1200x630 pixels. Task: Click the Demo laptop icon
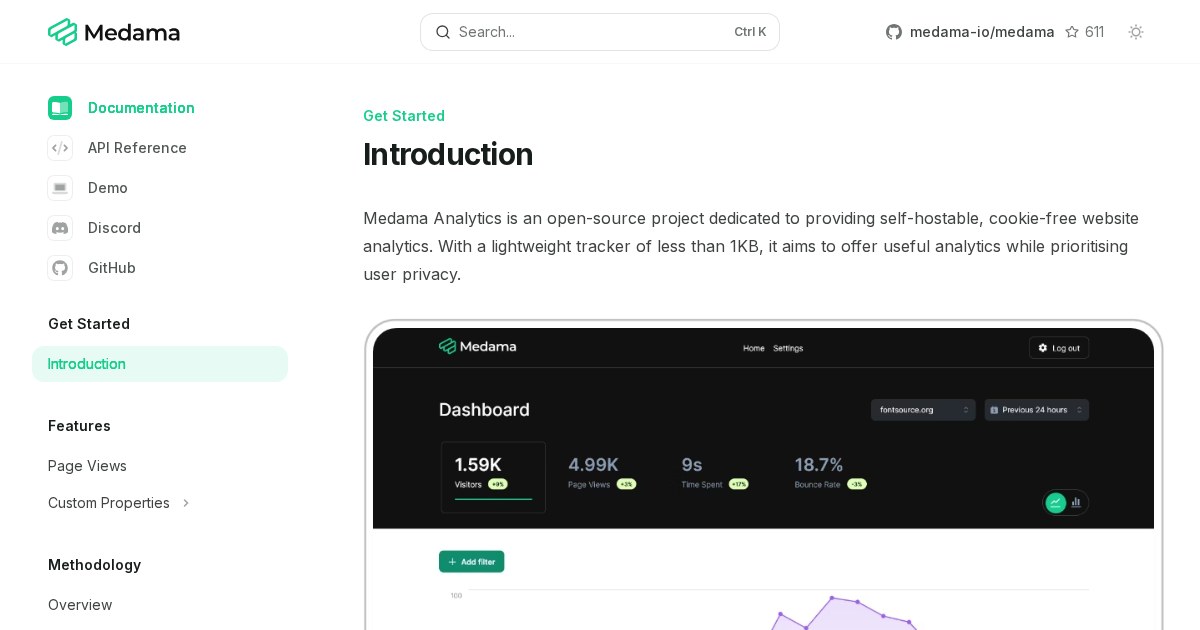(60, 188)
